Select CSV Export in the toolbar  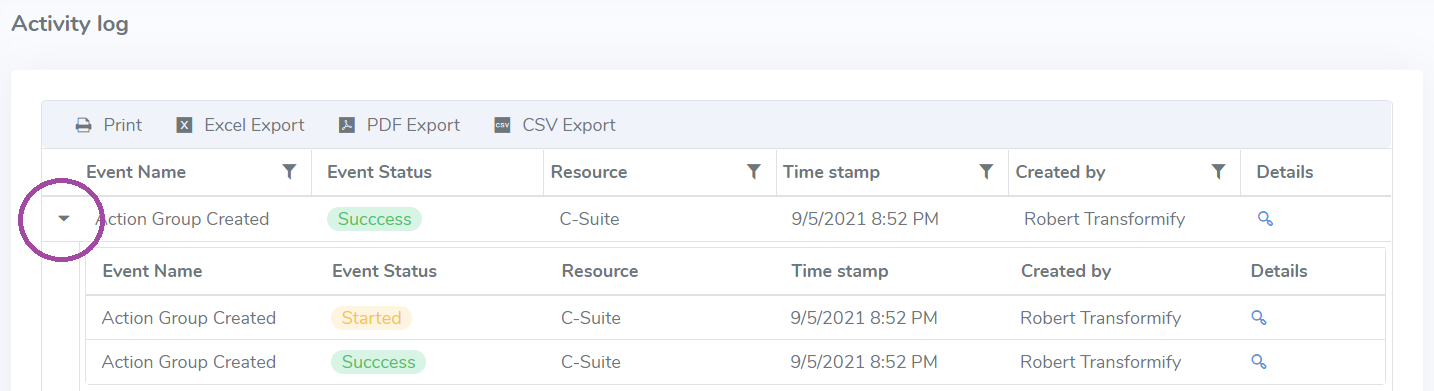(x=569, y=125)
